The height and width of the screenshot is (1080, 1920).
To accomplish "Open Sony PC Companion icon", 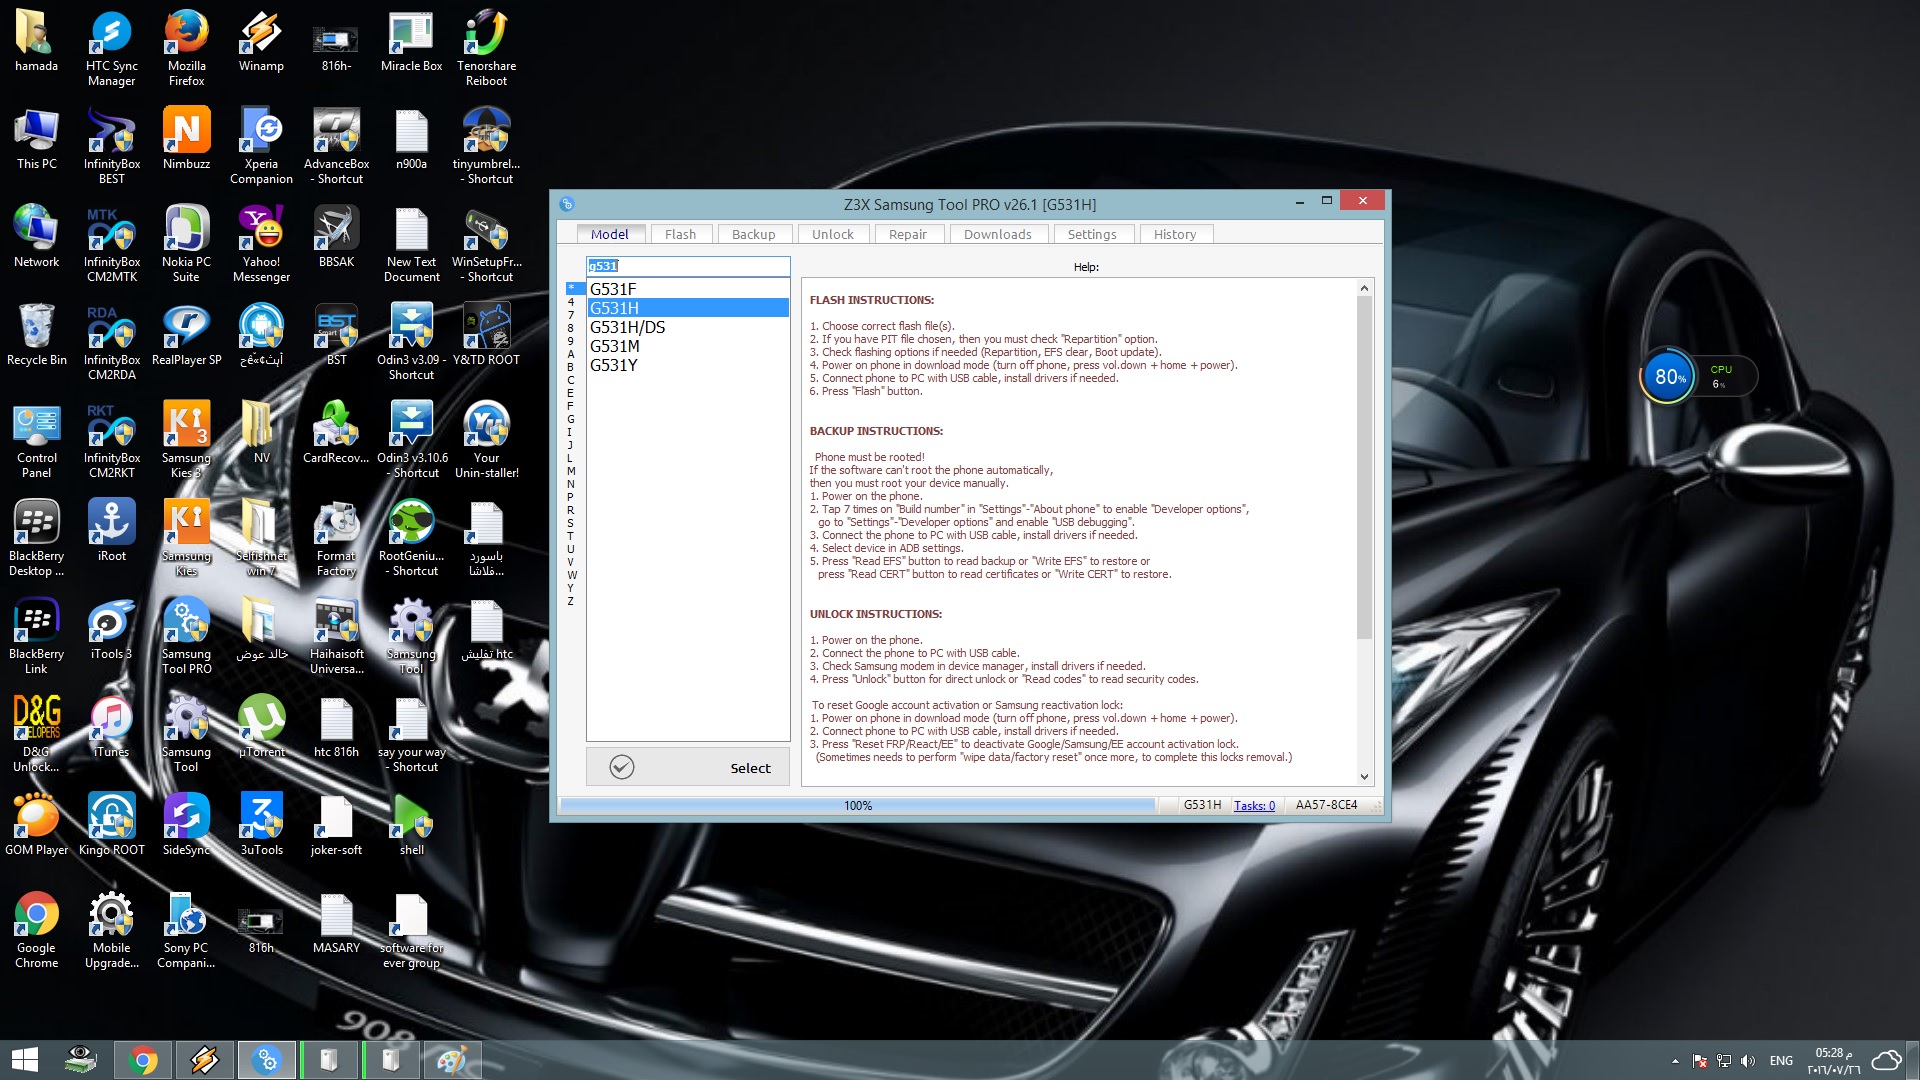I will [186, 930].
